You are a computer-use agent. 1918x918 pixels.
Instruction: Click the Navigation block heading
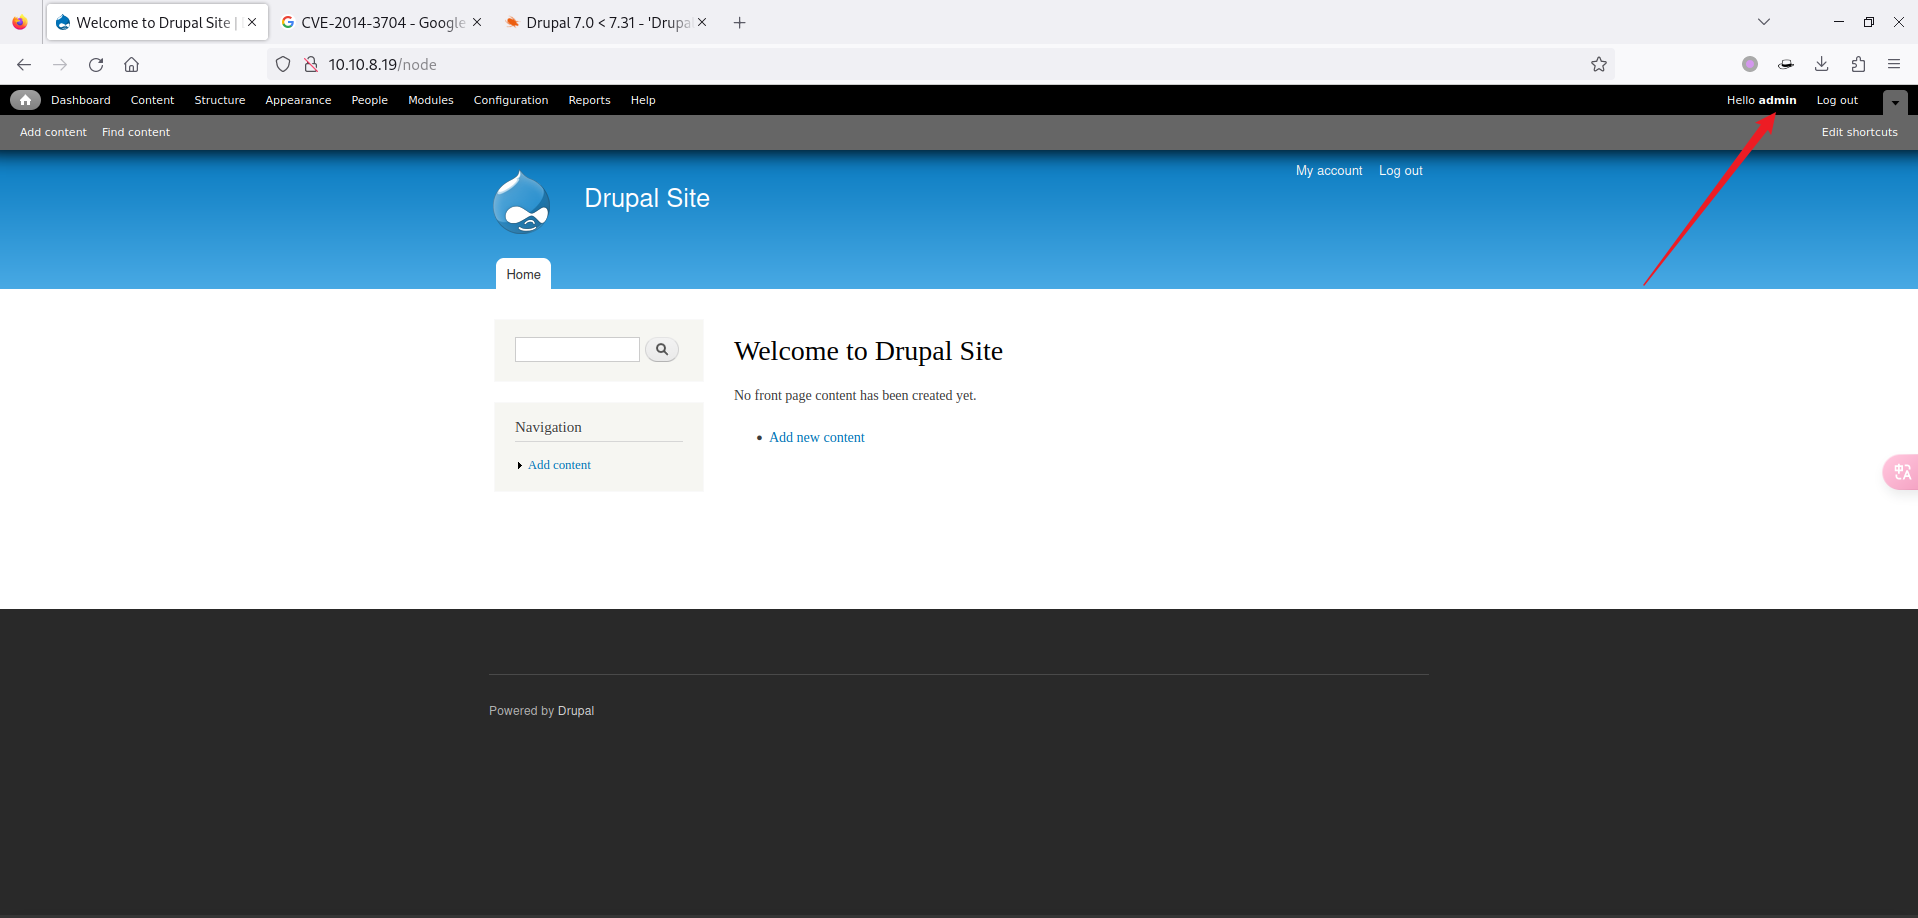(548, 427)
